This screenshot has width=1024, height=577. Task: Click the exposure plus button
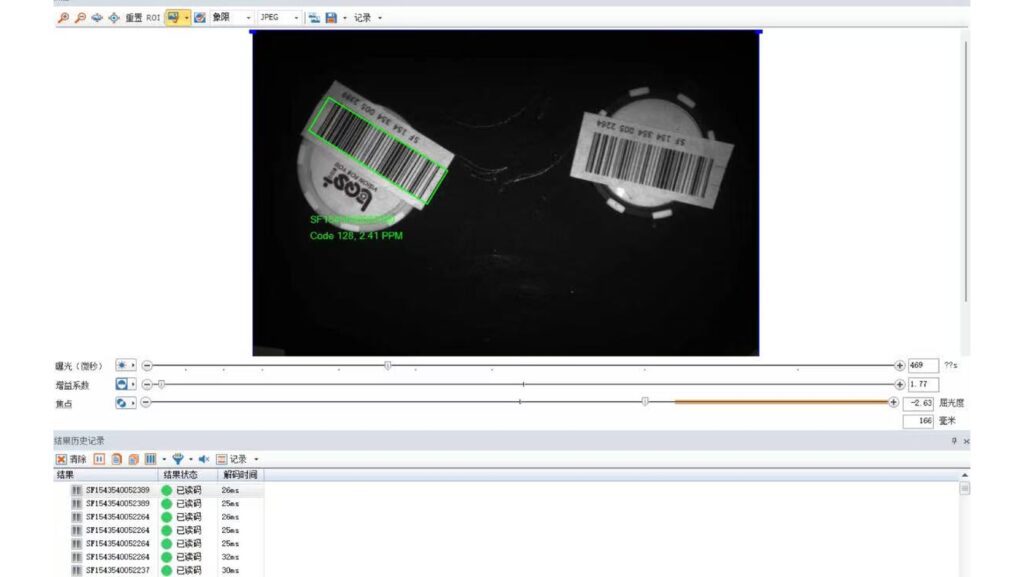tap(899, 366)
